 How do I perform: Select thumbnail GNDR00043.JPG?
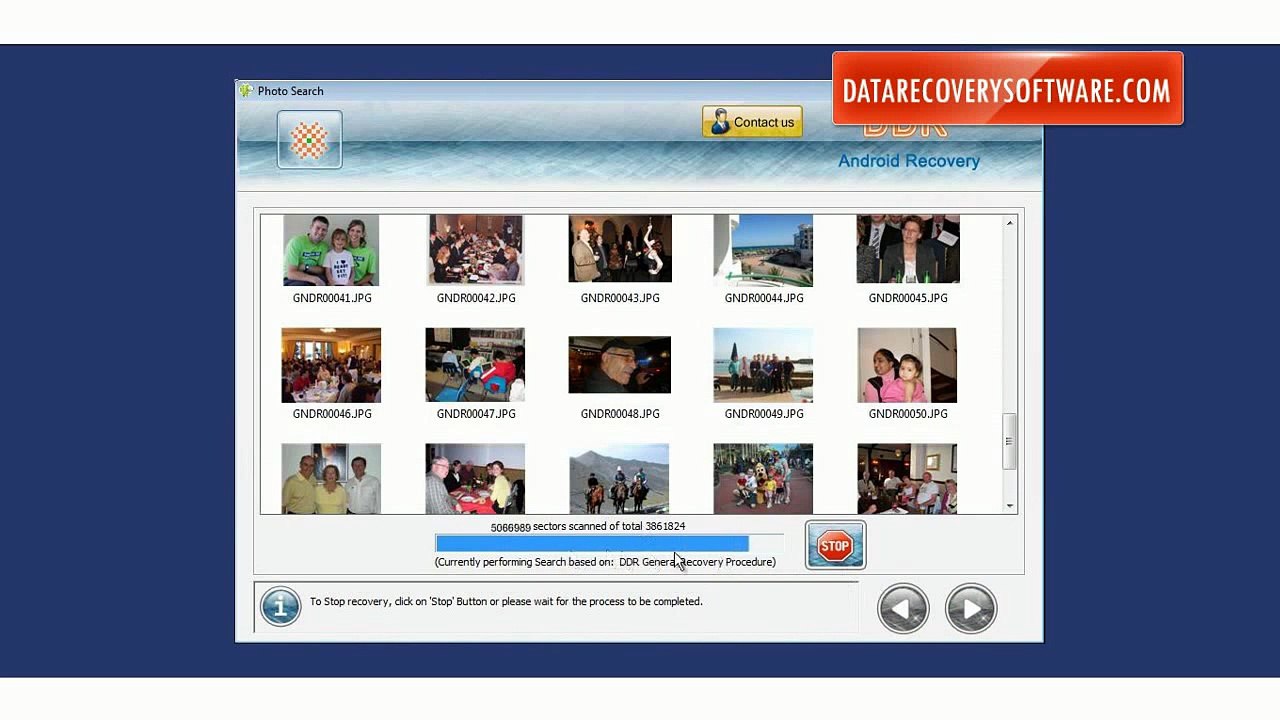click(x=620, y=249)
